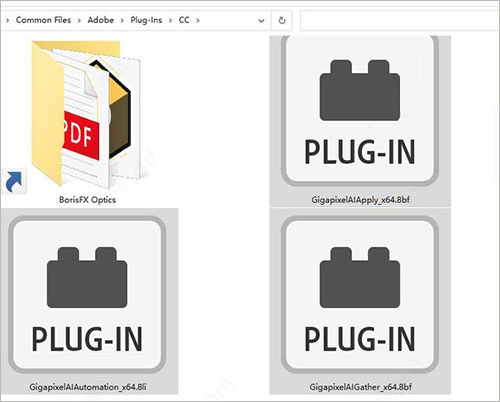The width and height of the screenshot is (500, 402).
Task: Click in the search box field
Action: pyautogui.click(x=400, y=20)
